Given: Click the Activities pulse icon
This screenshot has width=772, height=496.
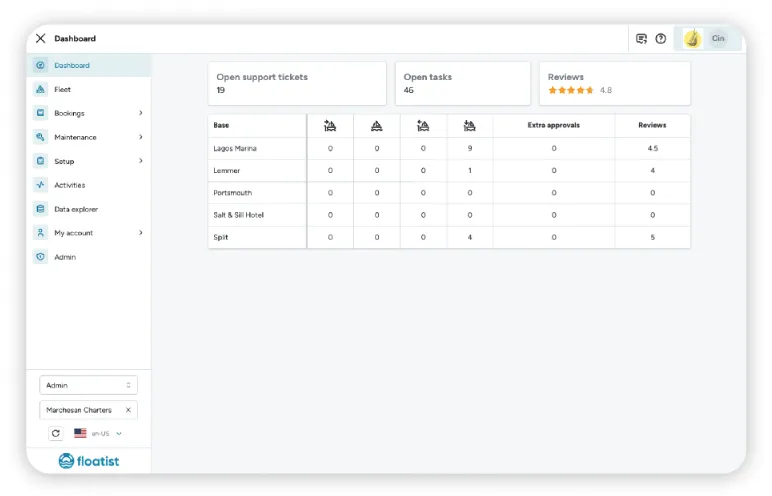Looking at the screenshot, I should point(40,185).
